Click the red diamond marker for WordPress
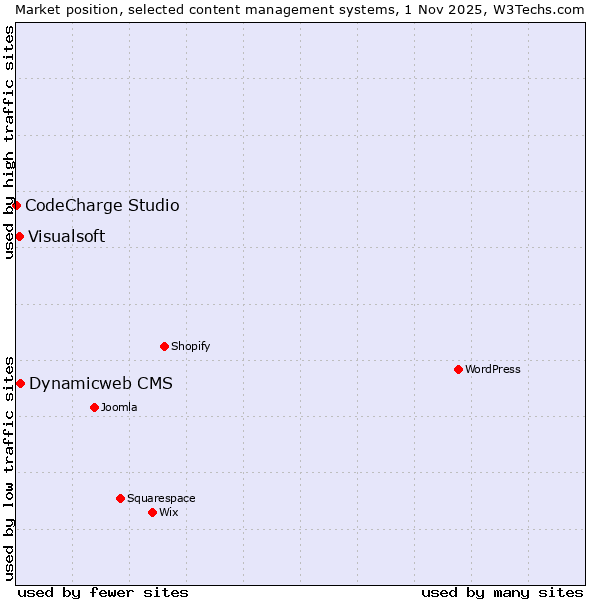This screenshot has width=600, height=600. coord(458,369)
